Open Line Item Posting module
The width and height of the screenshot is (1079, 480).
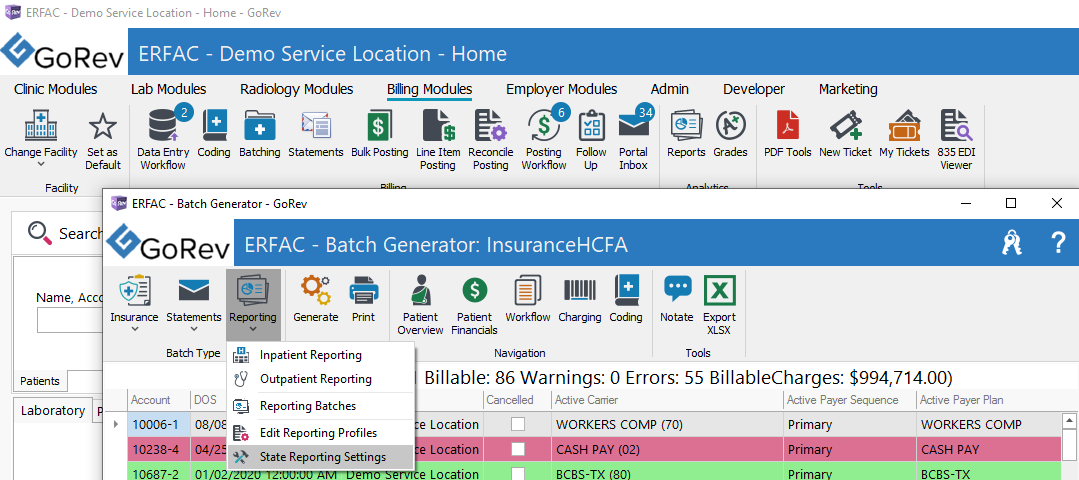coord(438,140)
